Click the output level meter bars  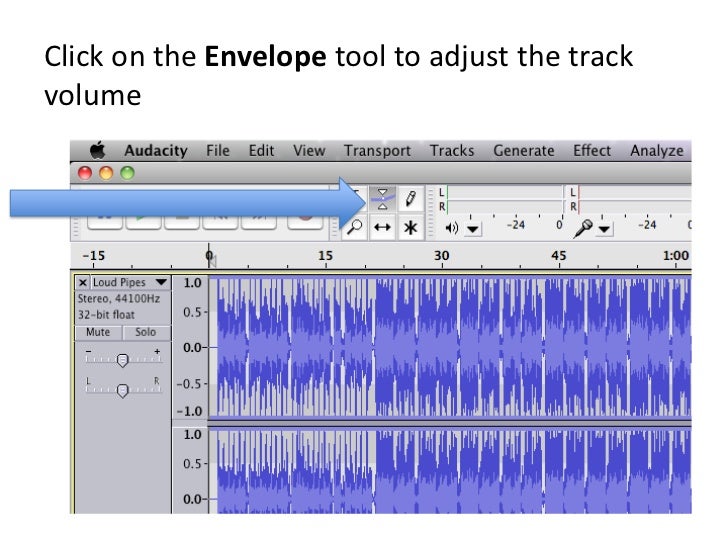point(504,200)
